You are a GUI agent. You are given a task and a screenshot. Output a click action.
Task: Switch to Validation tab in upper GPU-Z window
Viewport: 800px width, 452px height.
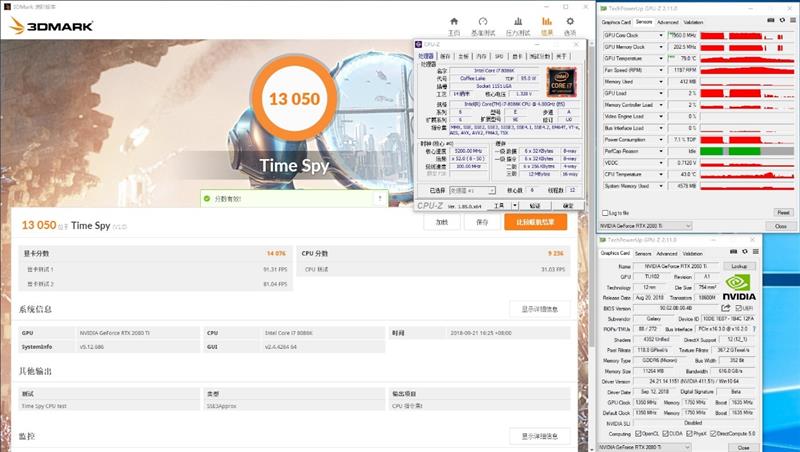click(x=693, y=22)
